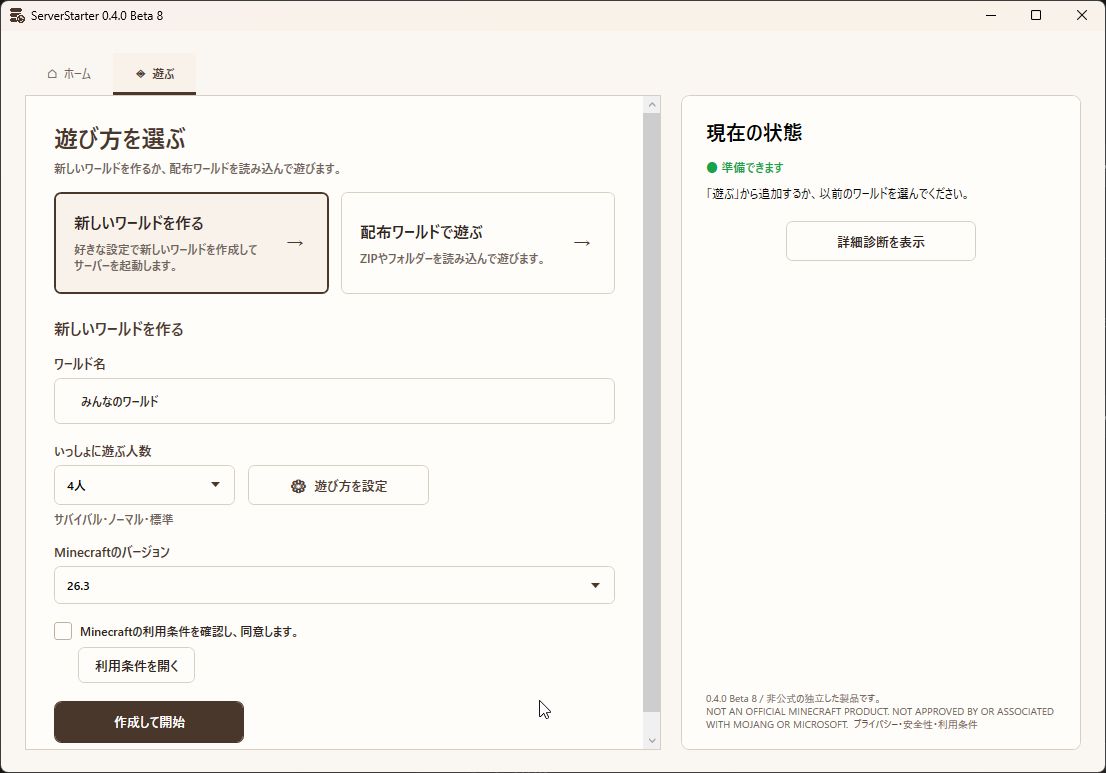Click the ServerStarter app icon in title bar

pyautogui.click(x=17, y=16)
